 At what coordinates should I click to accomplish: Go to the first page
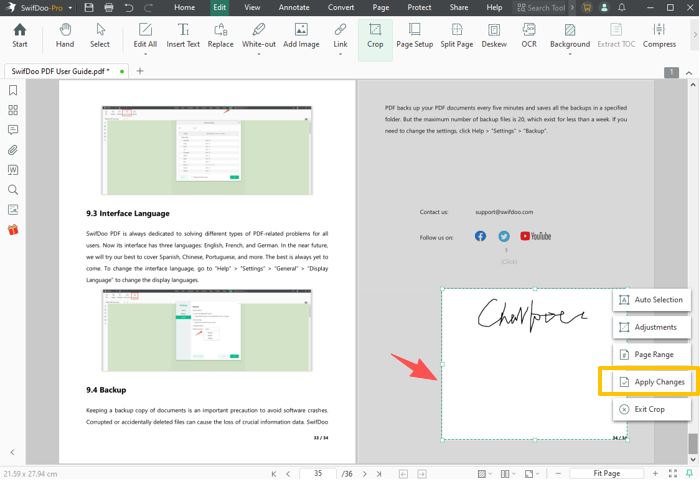click(x=274, y=474)
